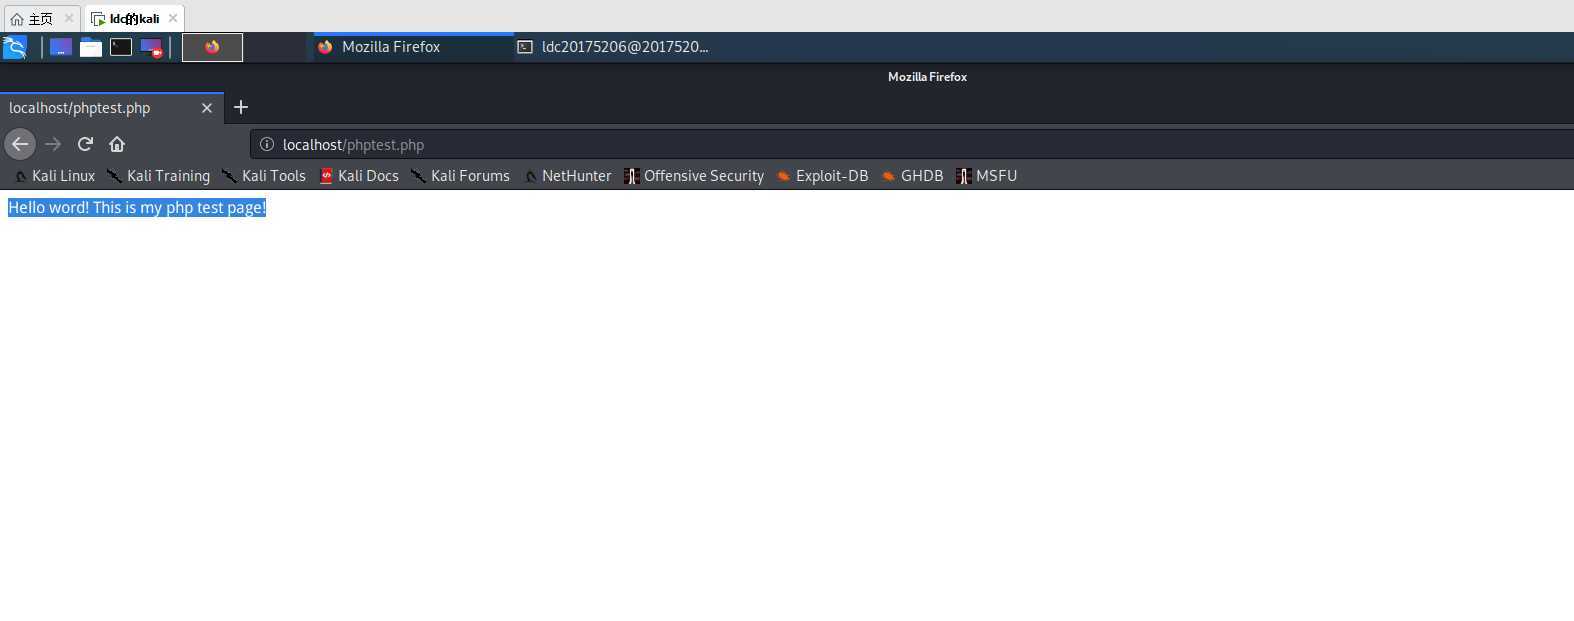This screenshot has height=621, width=1574.
Task: Launch the terminal emulator panel icon
Action: [121, 47]
